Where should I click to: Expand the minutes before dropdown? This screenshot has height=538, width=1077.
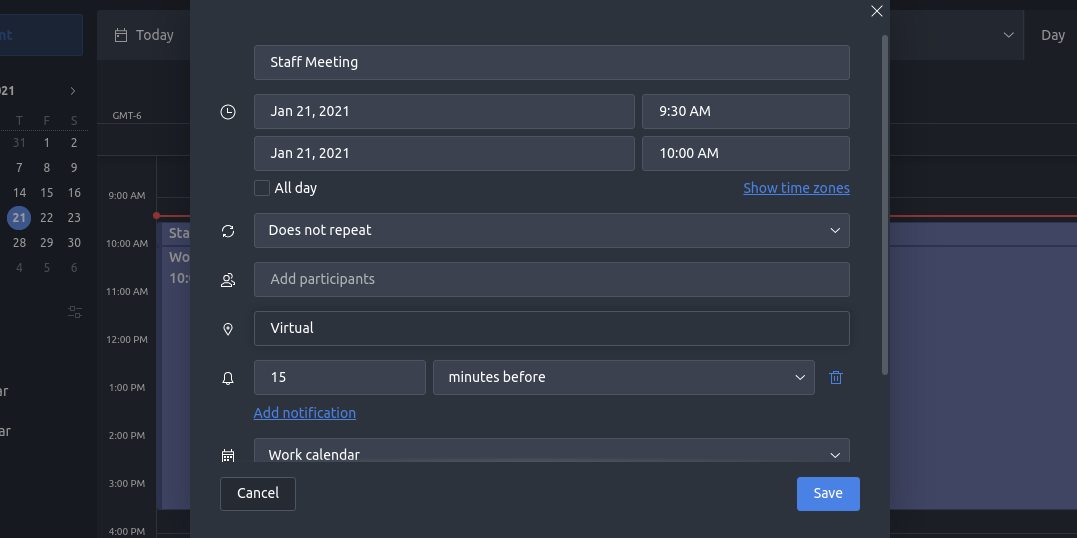(x=623, y=377)
